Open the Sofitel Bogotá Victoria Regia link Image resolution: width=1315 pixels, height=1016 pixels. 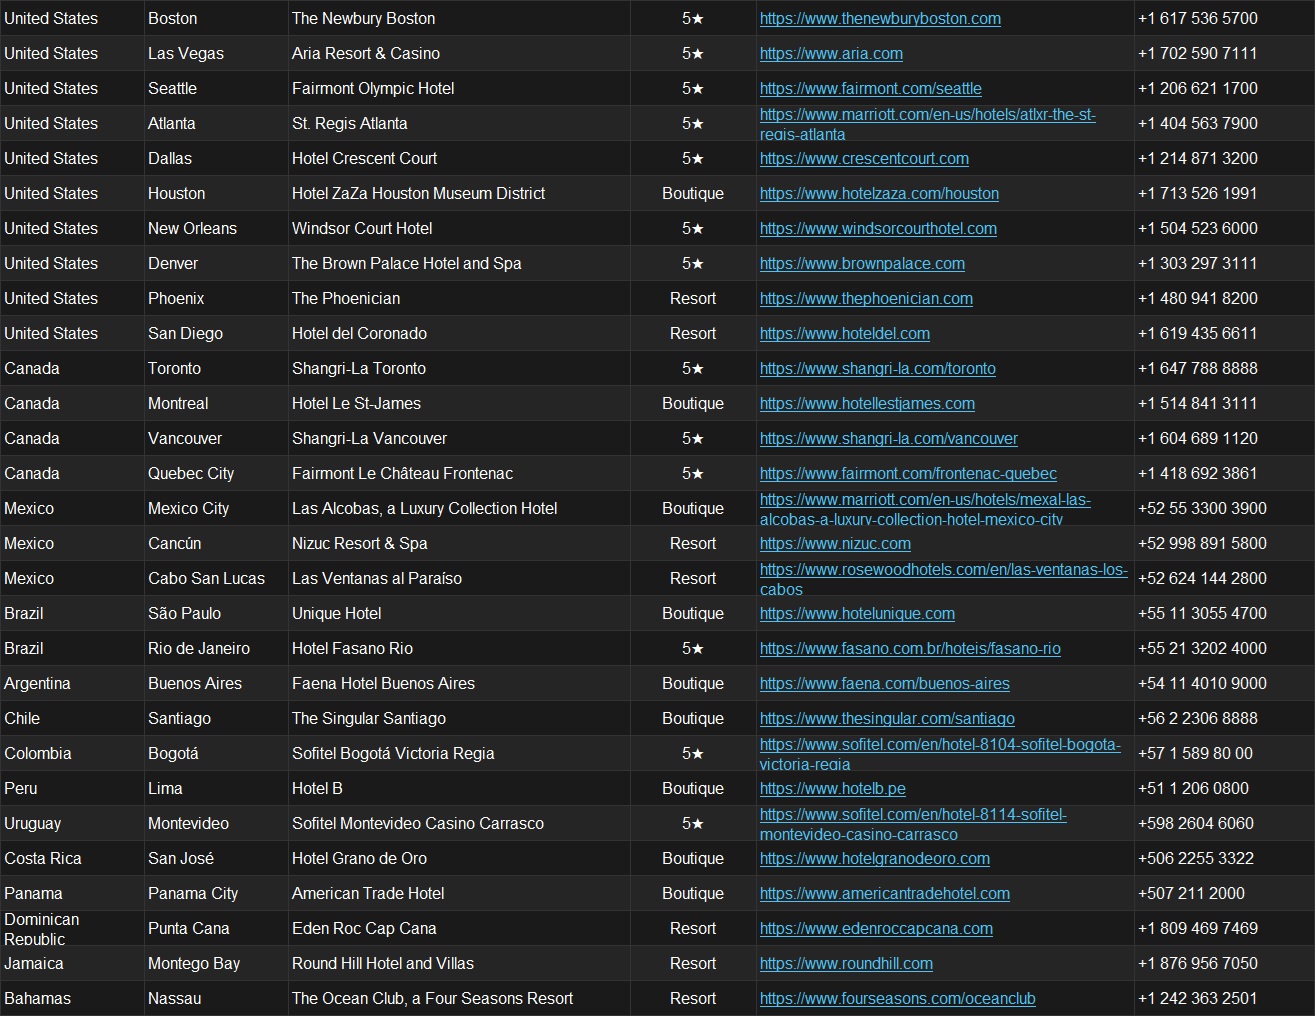click(940, 753)
